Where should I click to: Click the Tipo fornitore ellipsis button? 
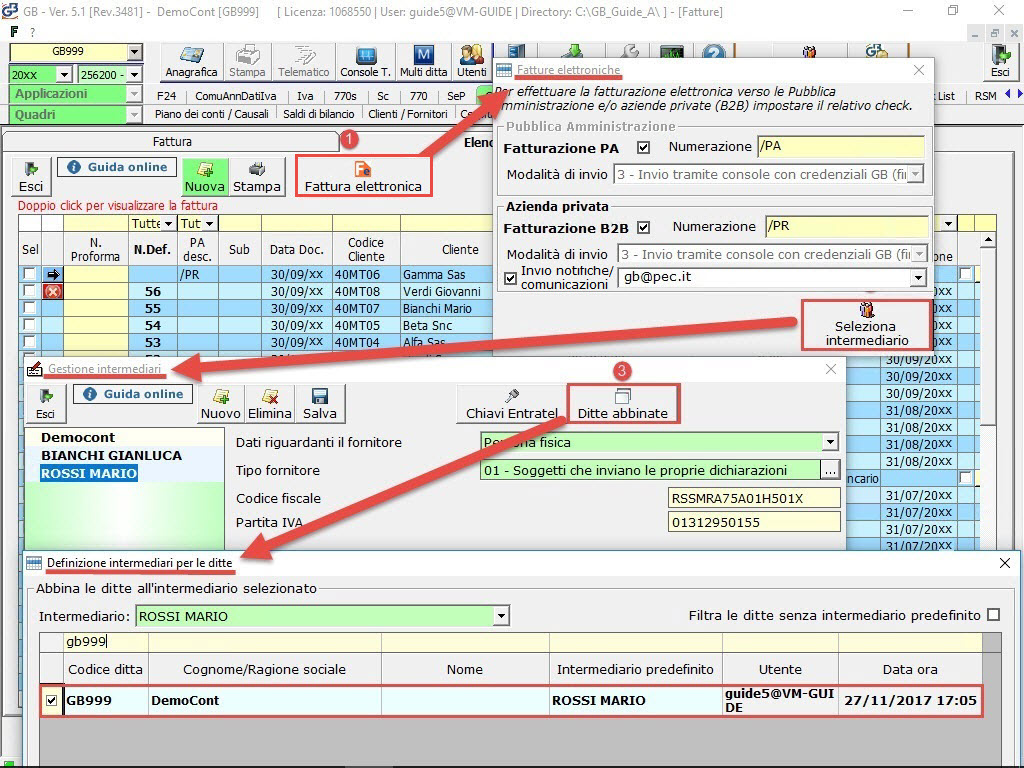830,470
